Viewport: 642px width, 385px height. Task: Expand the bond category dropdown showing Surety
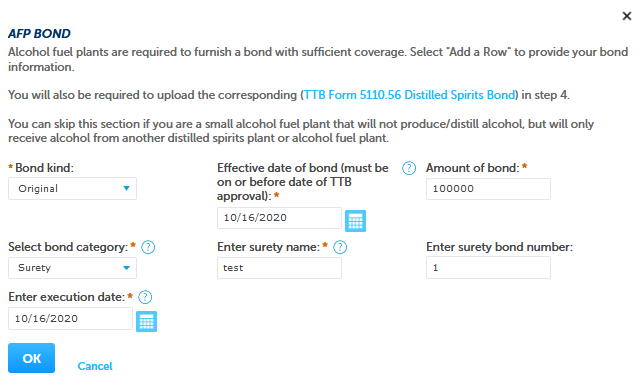point(72,268)
